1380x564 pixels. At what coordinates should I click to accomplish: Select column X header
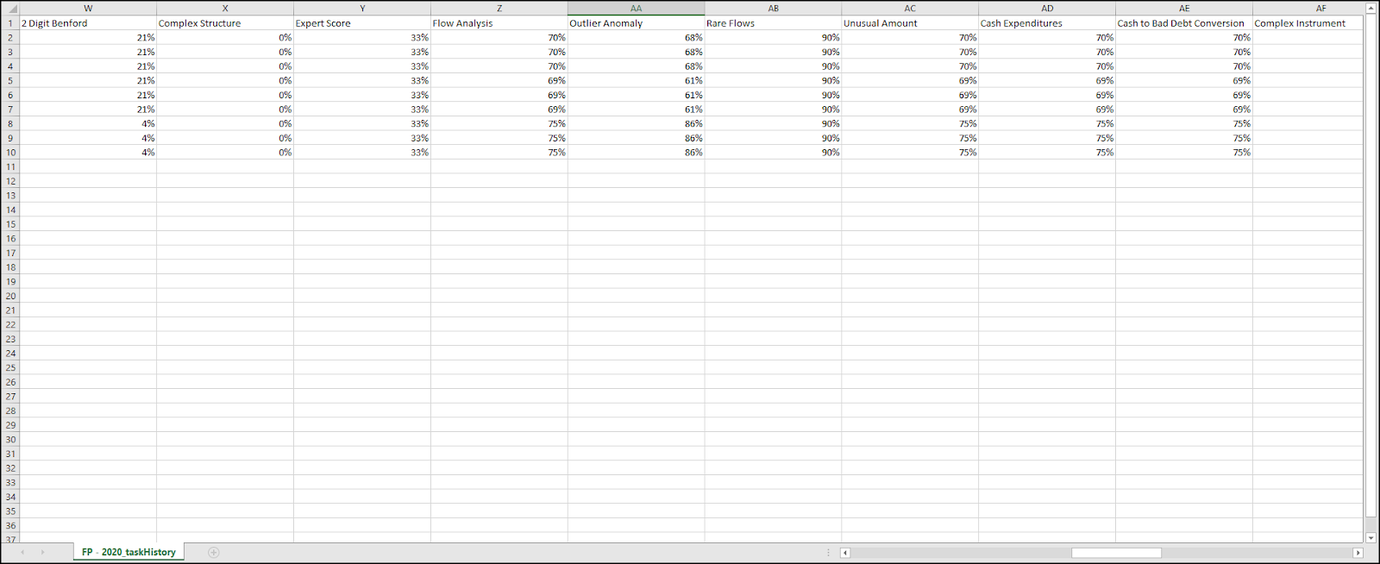coord(225,8)
